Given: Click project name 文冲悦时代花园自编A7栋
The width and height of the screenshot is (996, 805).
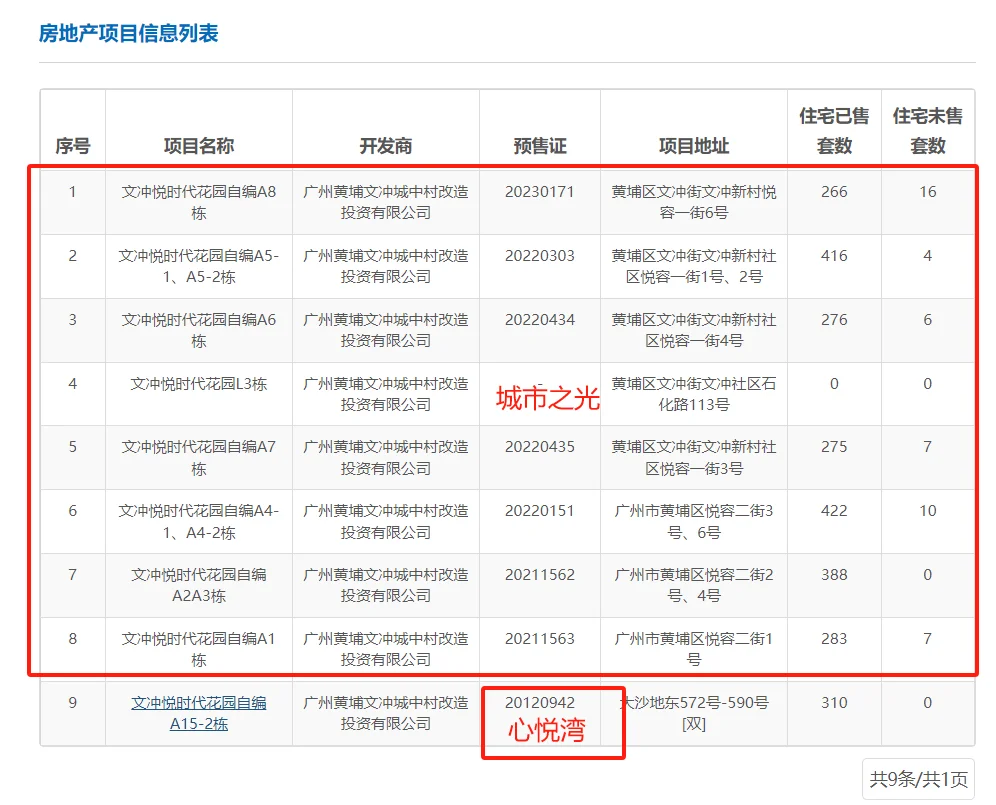Looking at the screenshot, I should (199, 457).
